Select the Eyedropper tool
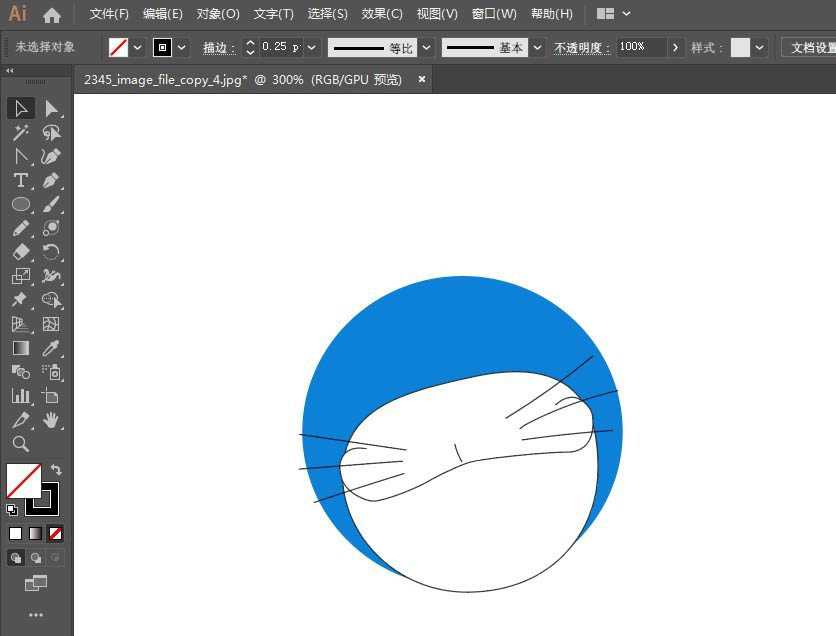Viewport: 836px width, 636px height. (49, 348)
